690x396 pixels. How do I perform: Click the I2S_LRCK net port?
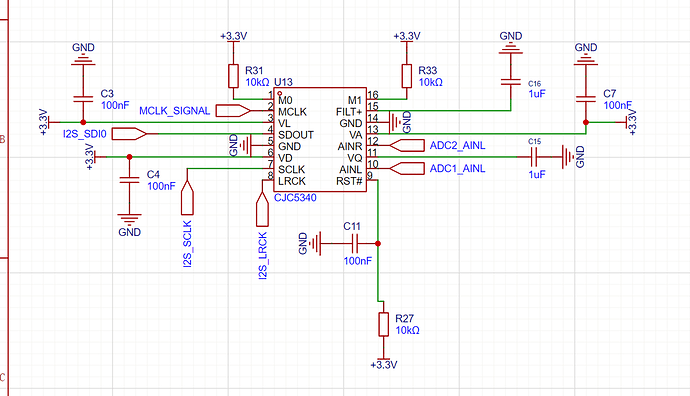[262, 209]
